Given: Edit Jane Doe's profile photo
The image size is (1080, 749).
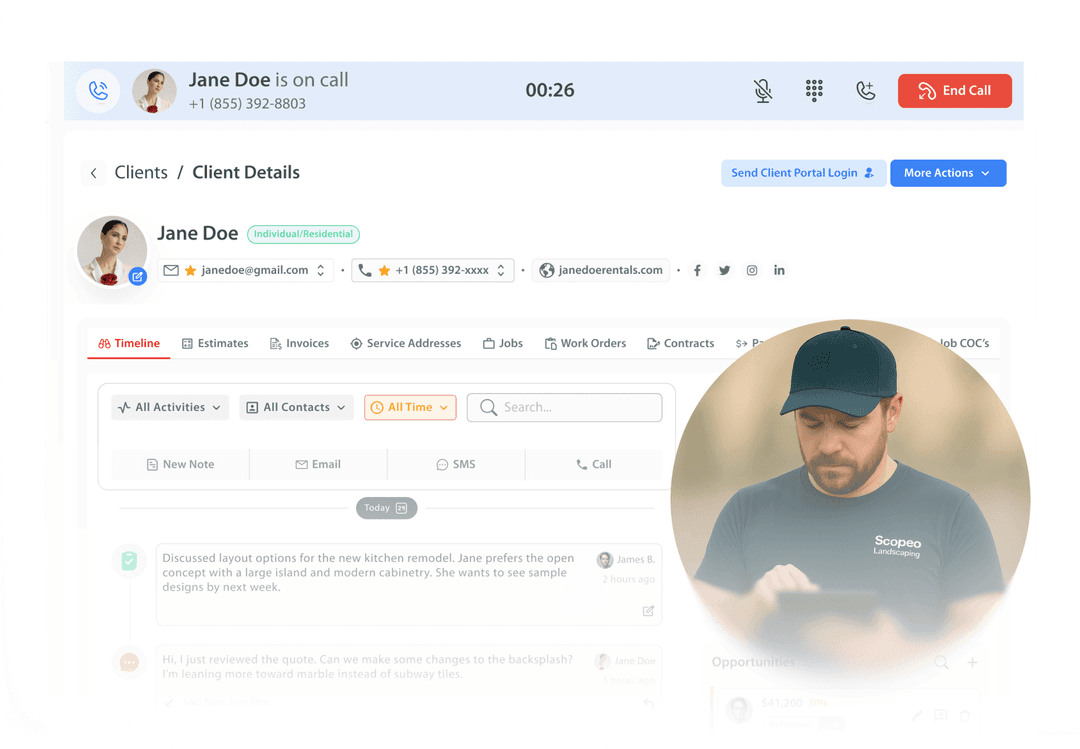Looking at the screenshot, I should pos(138,276).
